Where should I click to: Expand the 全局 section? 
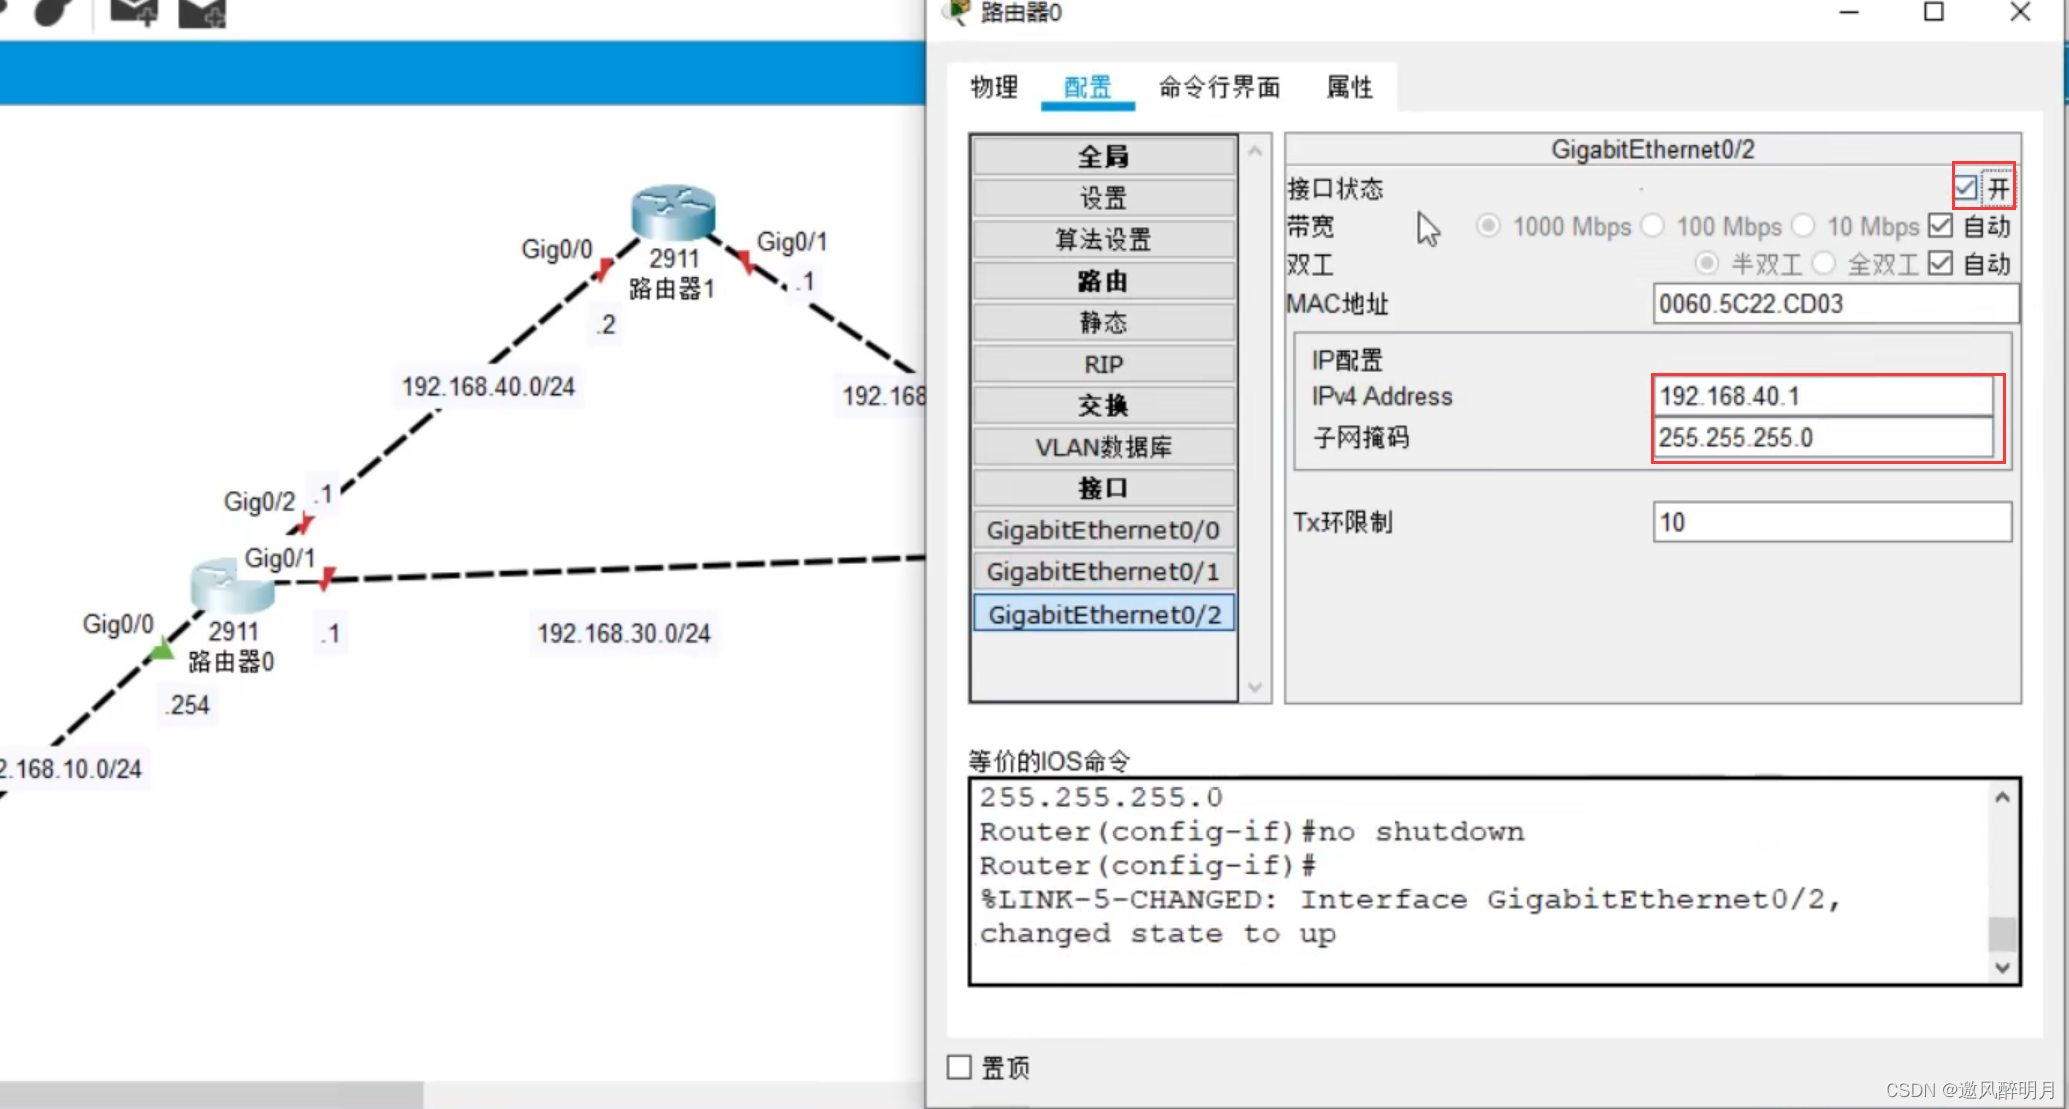point(1103,156)
